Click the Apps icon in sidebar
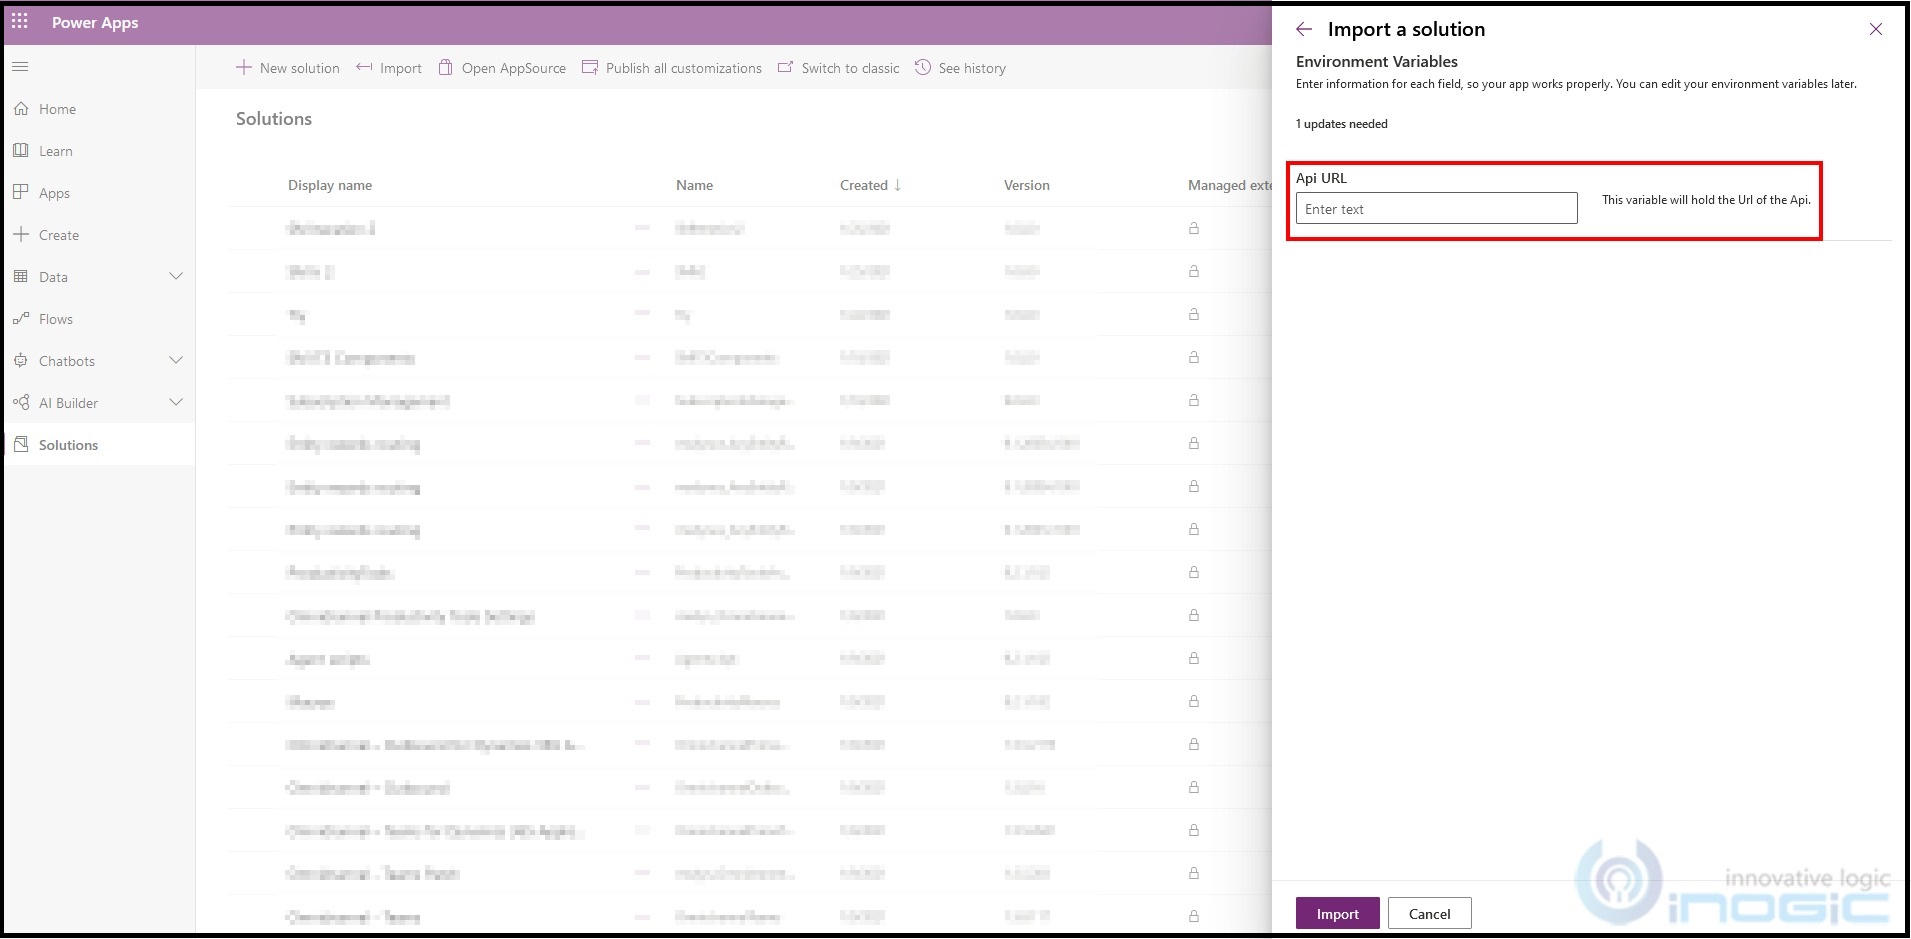Image resolution: width=1911 pixels, height=939 pixels. tap(20, 192)
